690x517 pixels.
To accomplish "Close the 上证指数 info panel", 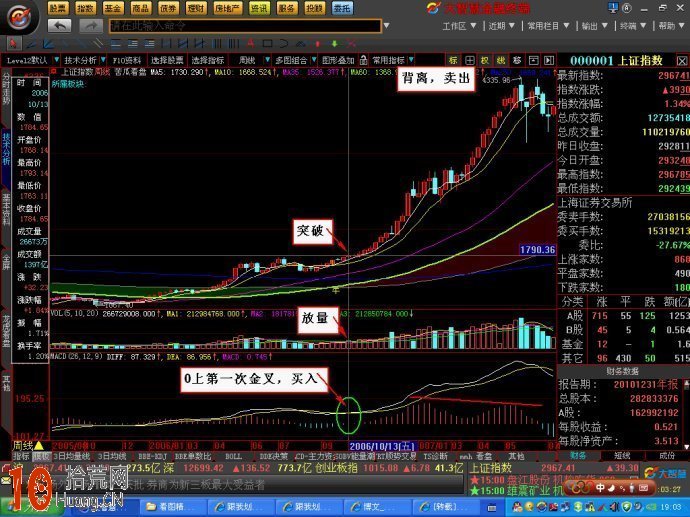I will [682, 61].
